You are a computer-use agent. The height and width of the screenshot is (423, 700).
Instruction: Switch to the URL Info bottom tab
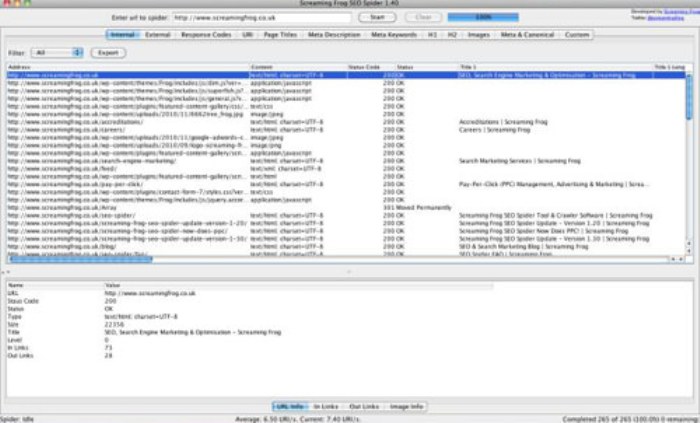tap(290, 406)
